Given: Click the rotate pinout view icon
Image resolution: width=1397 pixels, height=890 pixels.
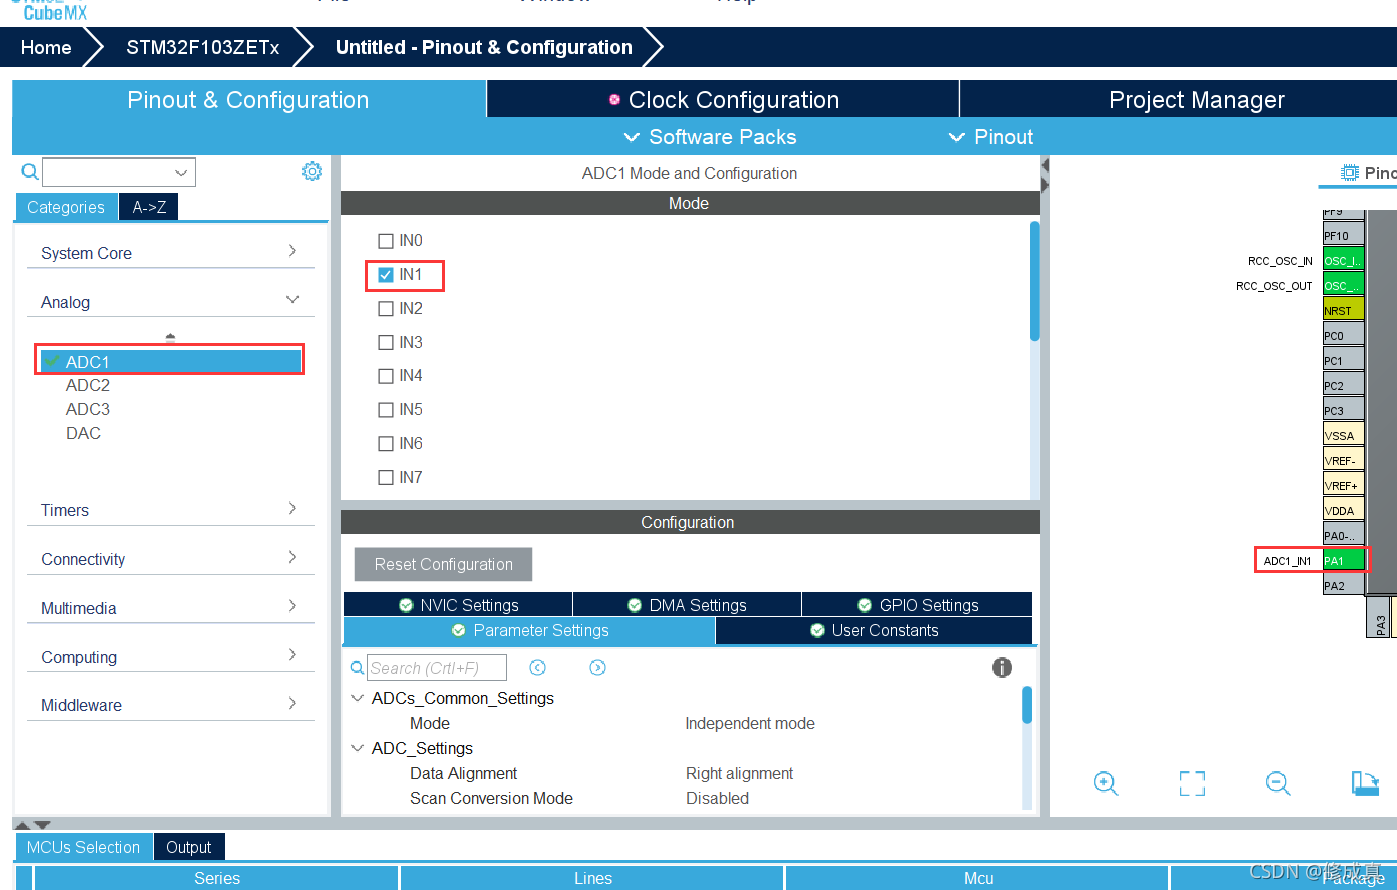Looking at the screenshot, I should (1365, 783).
